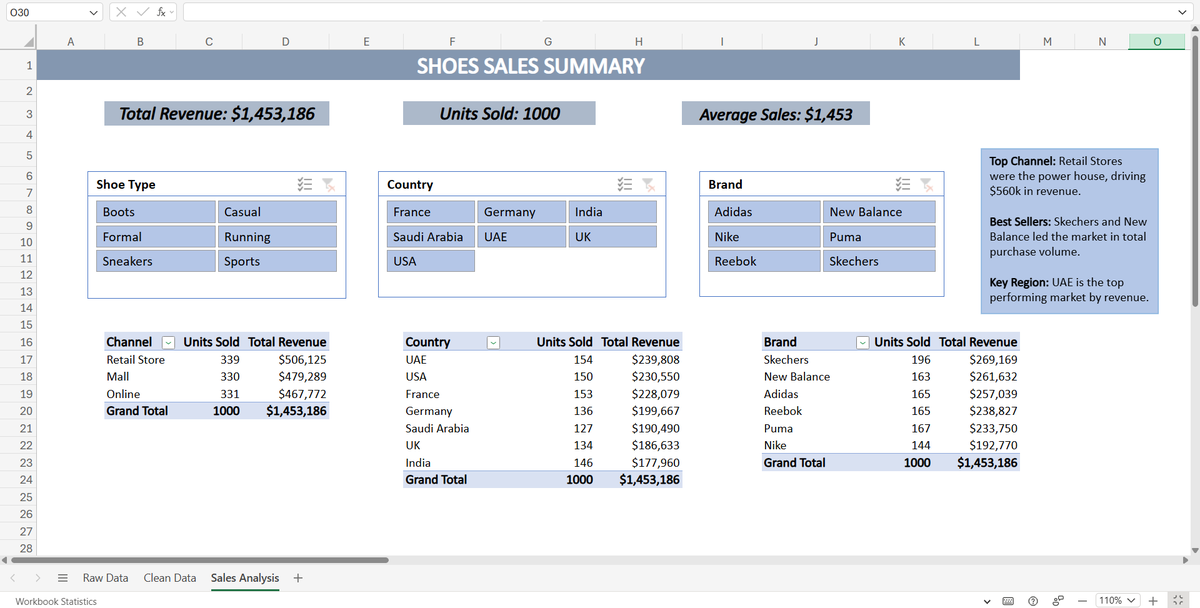Go to the previous sheet arrow

[x=14, y=578]
